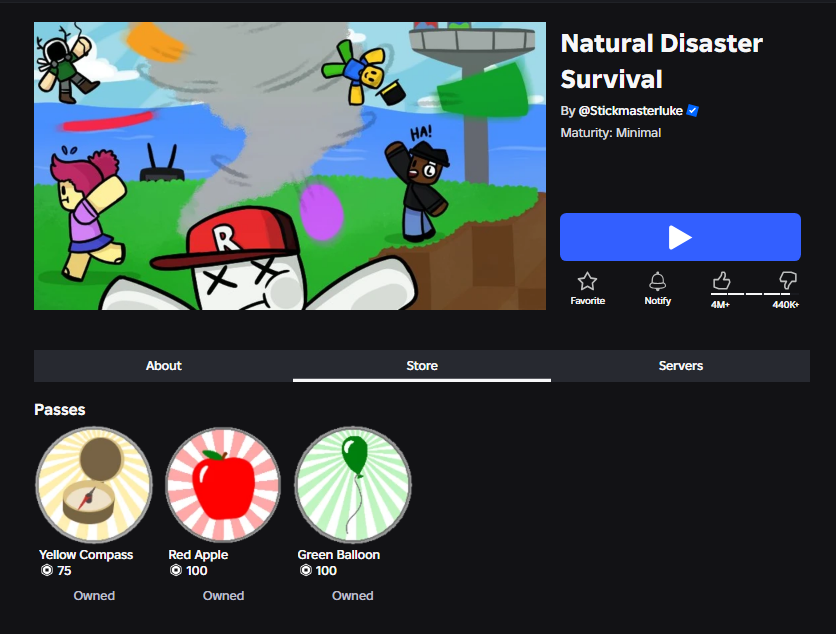Click the Natural Disaster Survival title
The image size is (836, 634).
tap(662, 61)
